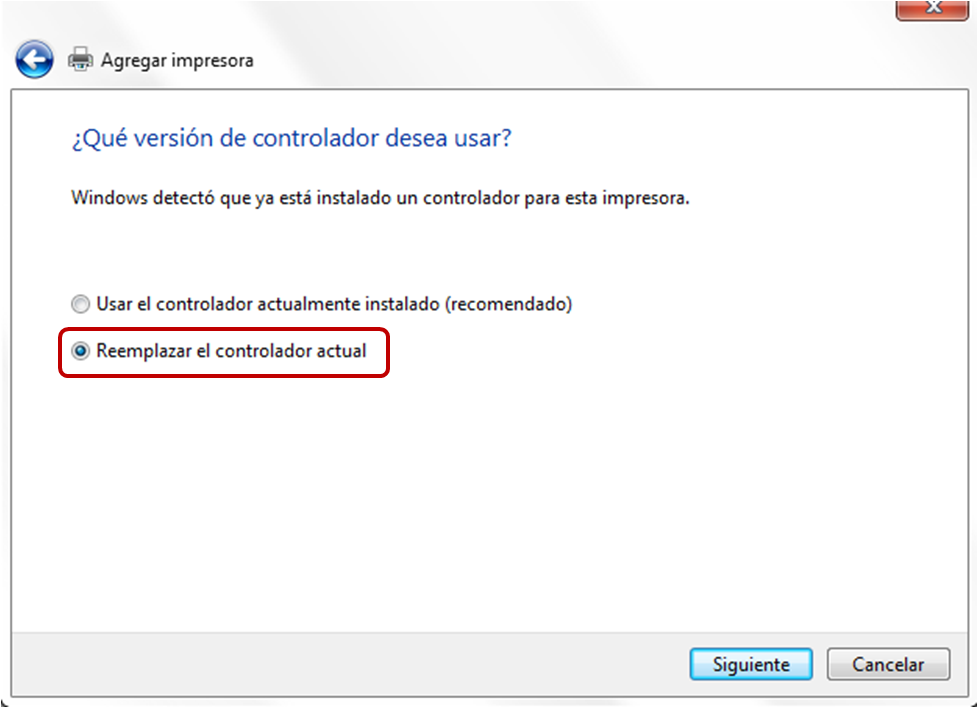Choose the Reemplazar el controlador actual radio button
This screenshot has height=708, width=978.
tap(80, 351)
